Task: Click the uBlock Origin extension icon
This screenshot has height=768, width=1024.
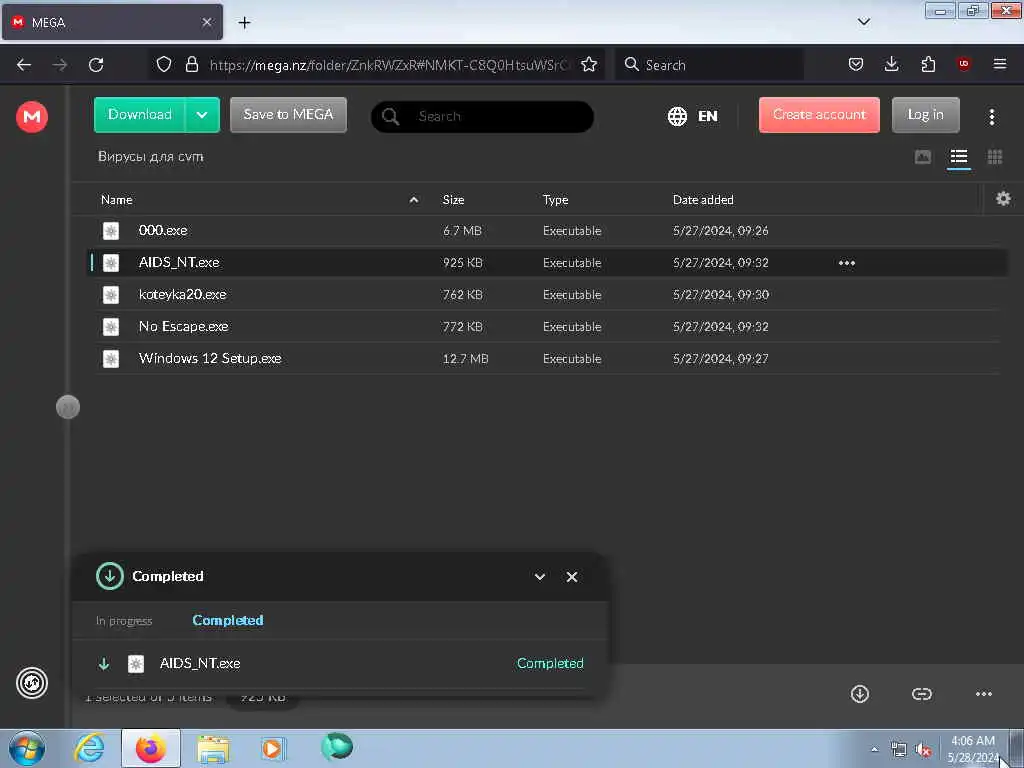Action: coord(963,64)
